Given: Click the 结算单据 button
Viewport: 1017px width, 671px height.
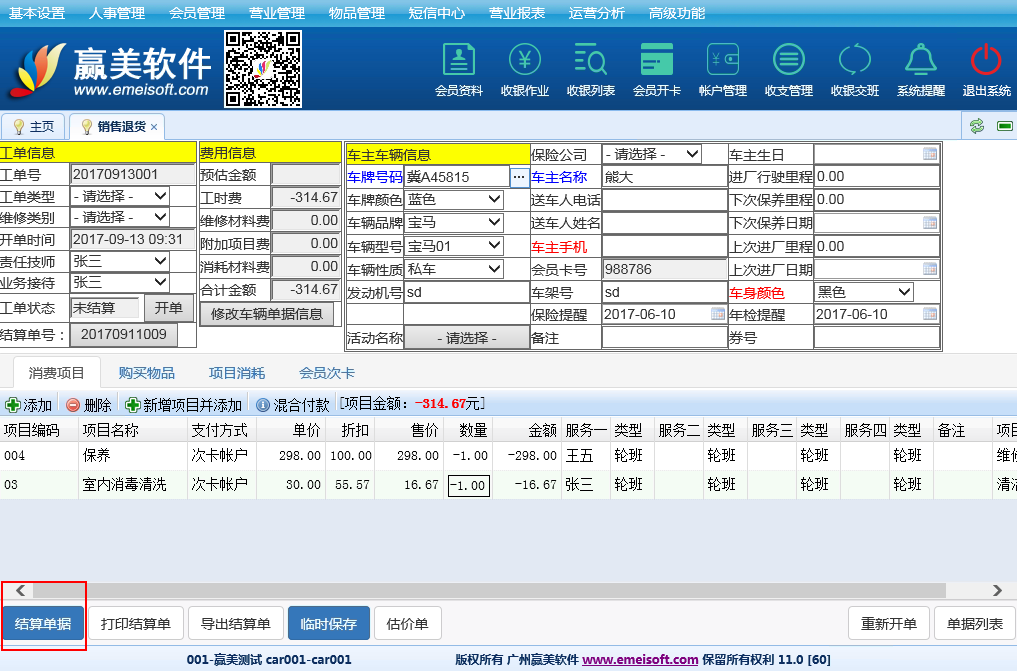Looking at the screenshot, I should point(43,624).
